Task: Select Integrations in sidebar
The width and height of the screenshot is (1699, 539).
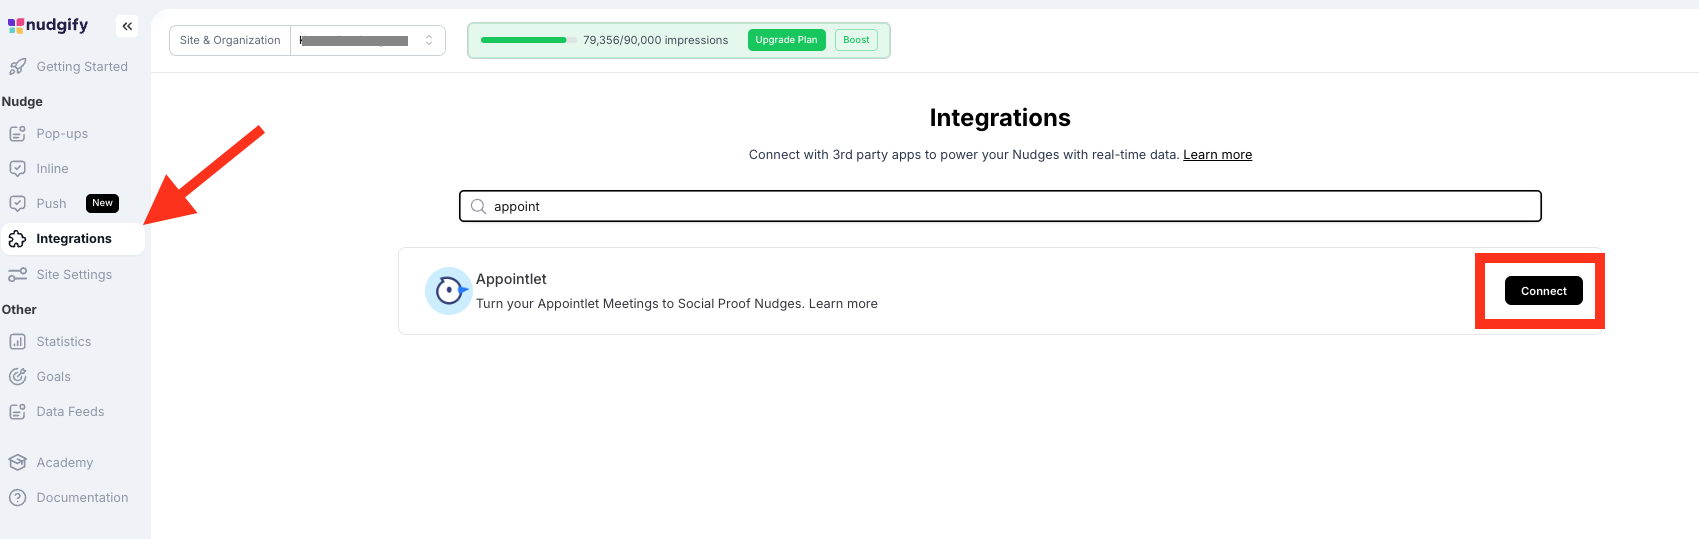Action: pos(73,239)
